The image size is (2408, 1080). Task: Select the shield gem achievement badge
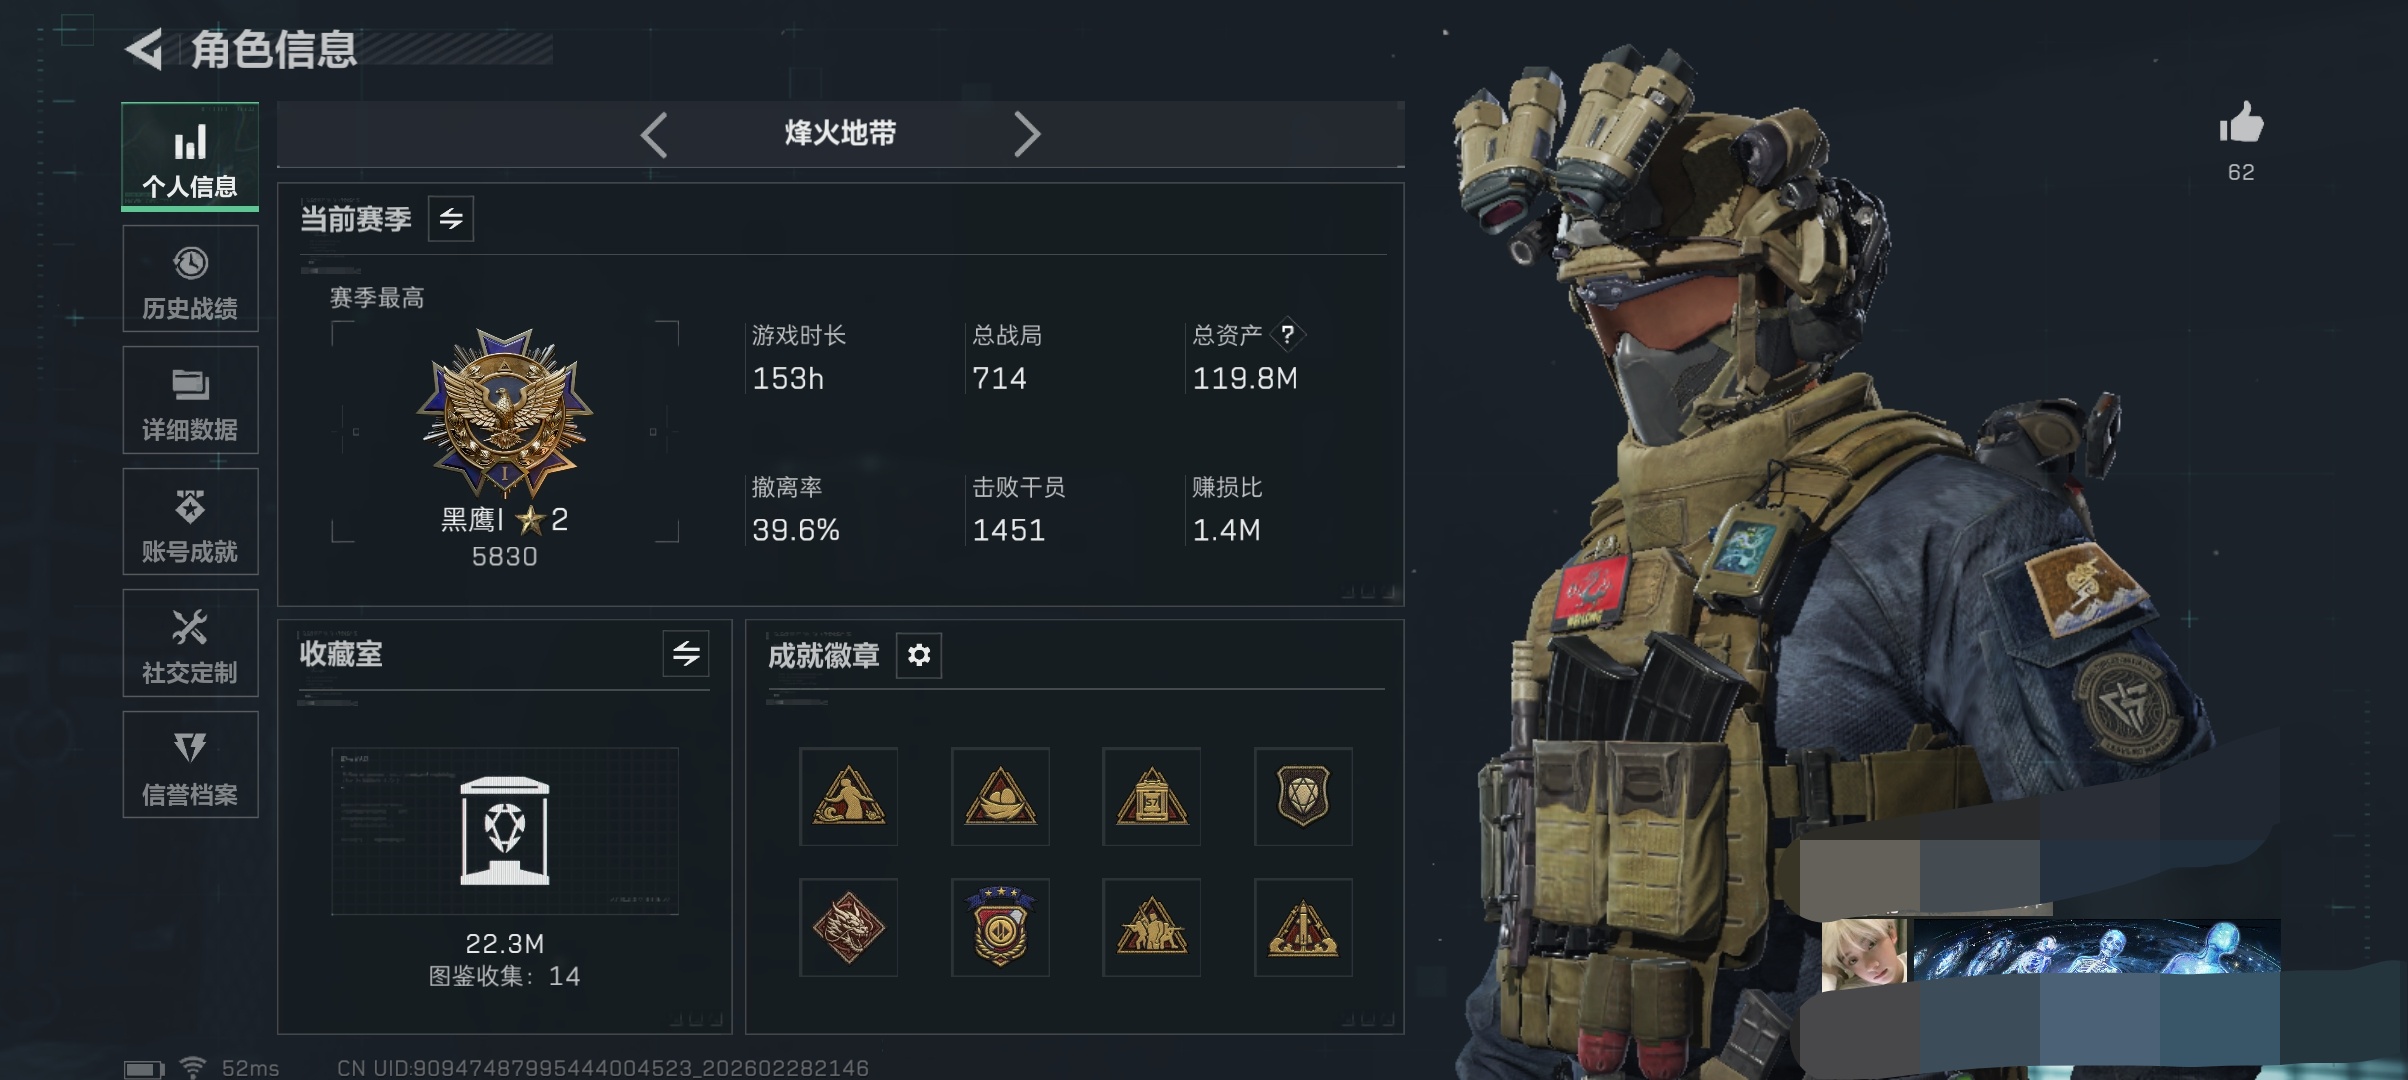pyautogui.click(x=1303, y=797)
